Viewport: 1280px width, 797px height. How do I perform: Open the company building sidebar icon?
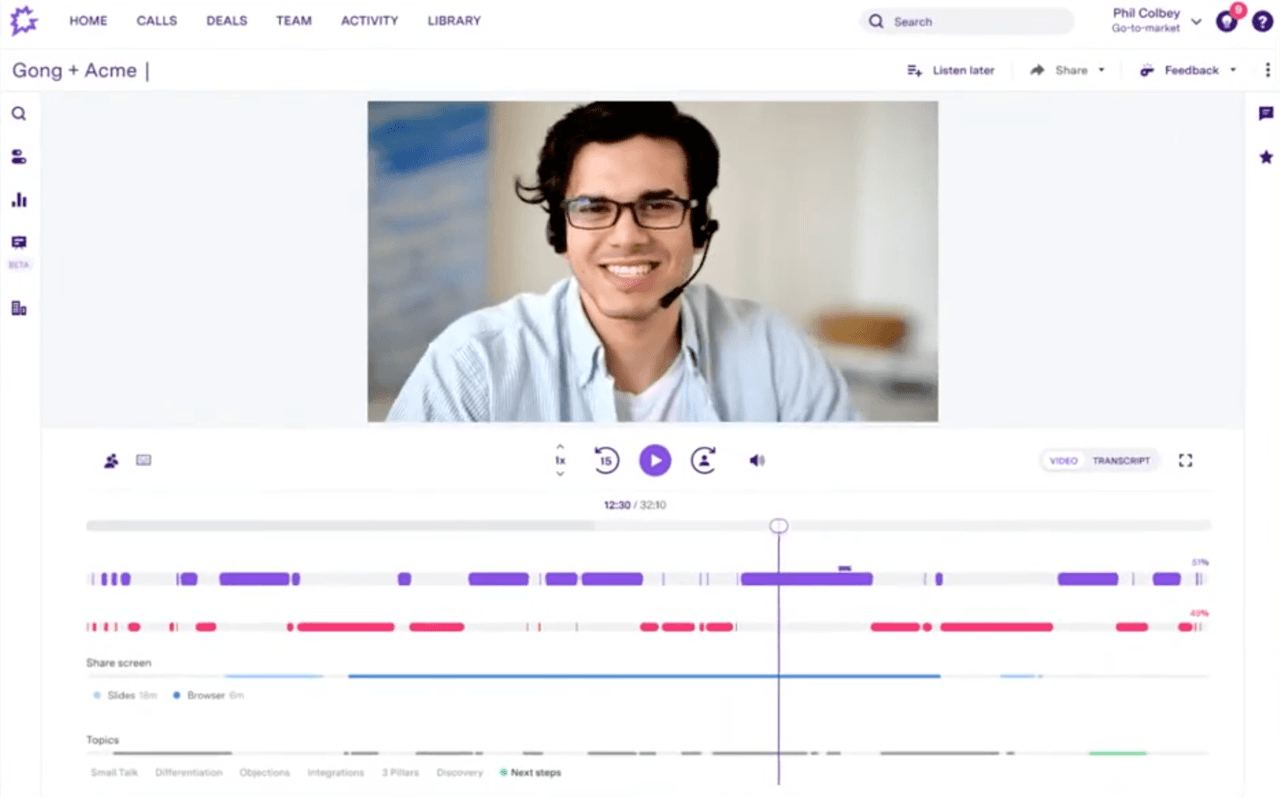click(19, 308)
